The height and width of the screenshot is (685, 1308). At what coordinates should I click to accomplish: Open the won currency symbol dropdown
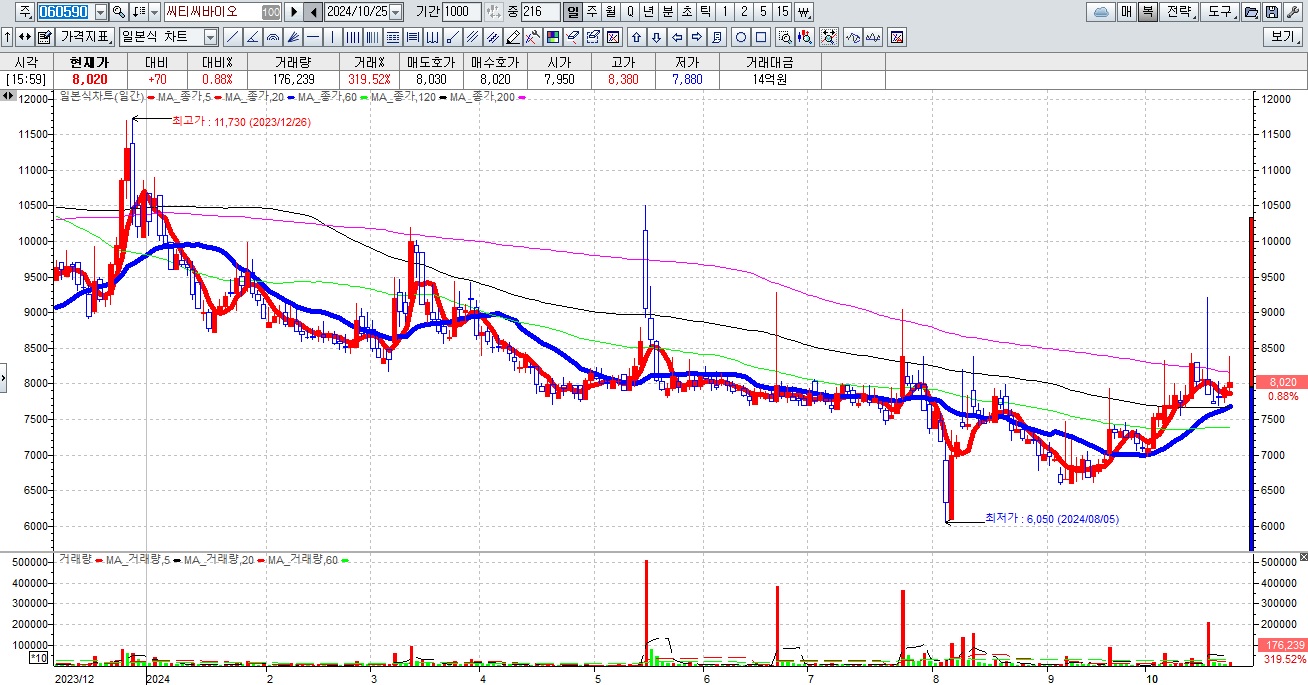tap(803, 12)
